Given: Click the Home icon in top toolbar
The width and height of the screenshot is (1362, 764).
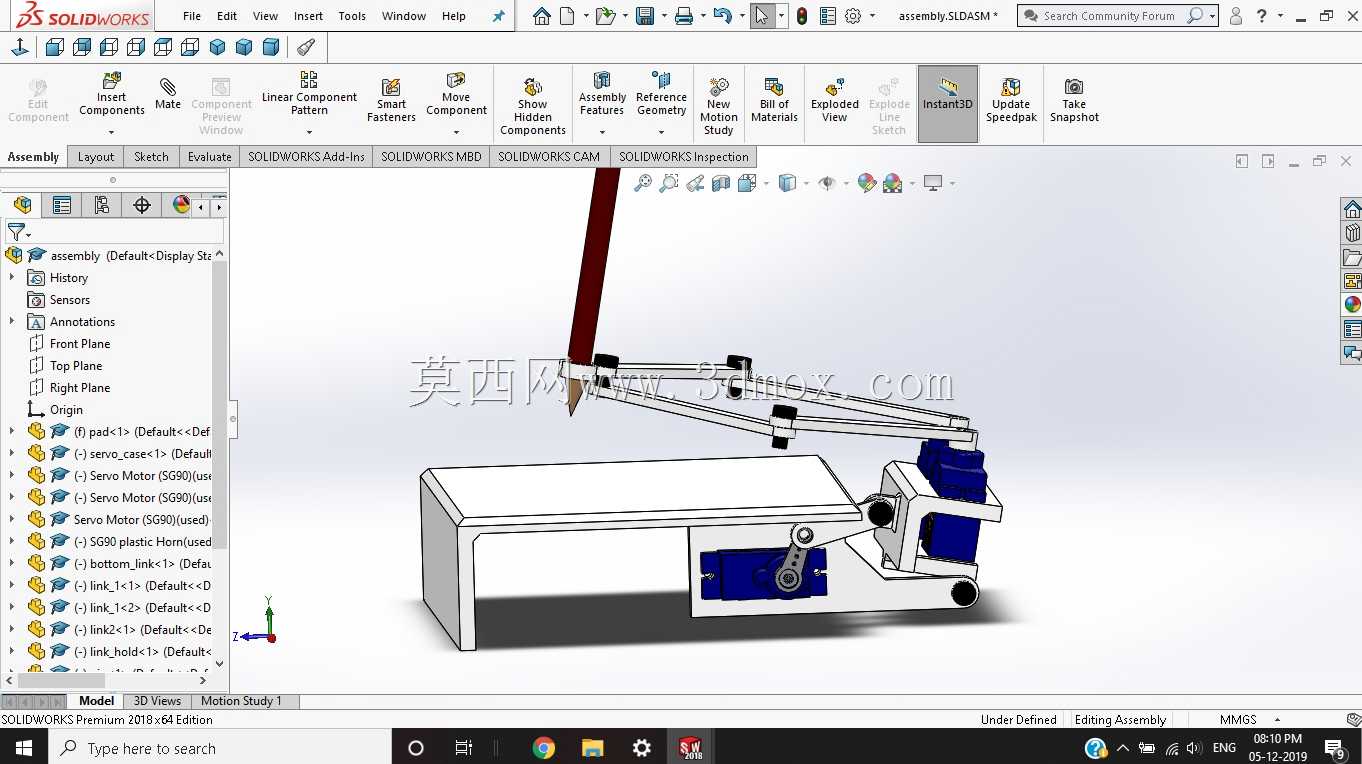Looking at the screenshot, I should (541, 16).
